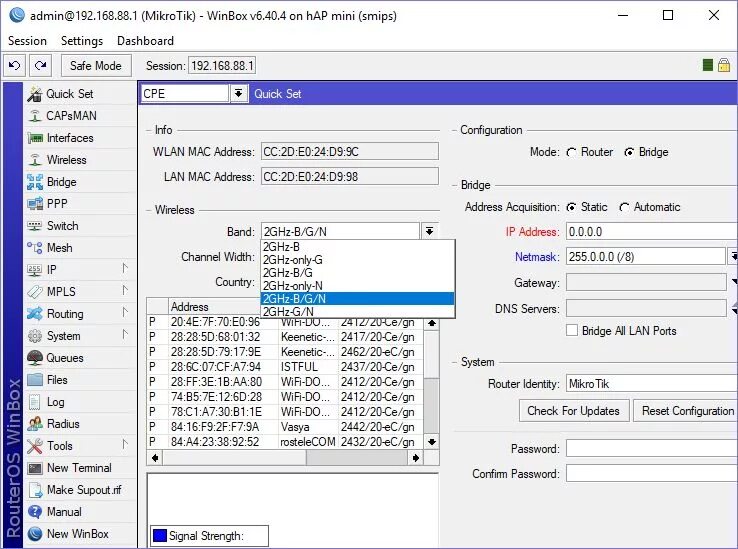
Task: Select 2GHz-only-G from band list
Action: [x=357, y=260]
